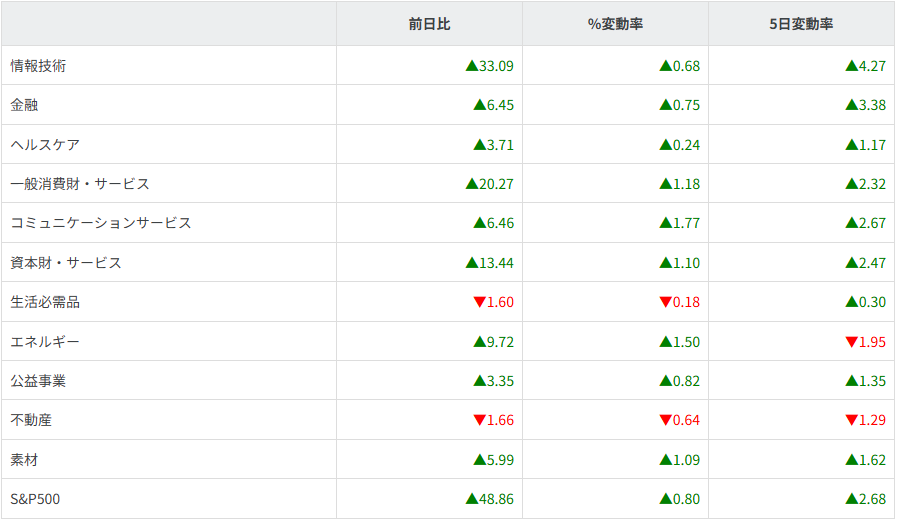Select the エネルギー sector row label
This screenshot has width=897, height=523.
45,342
